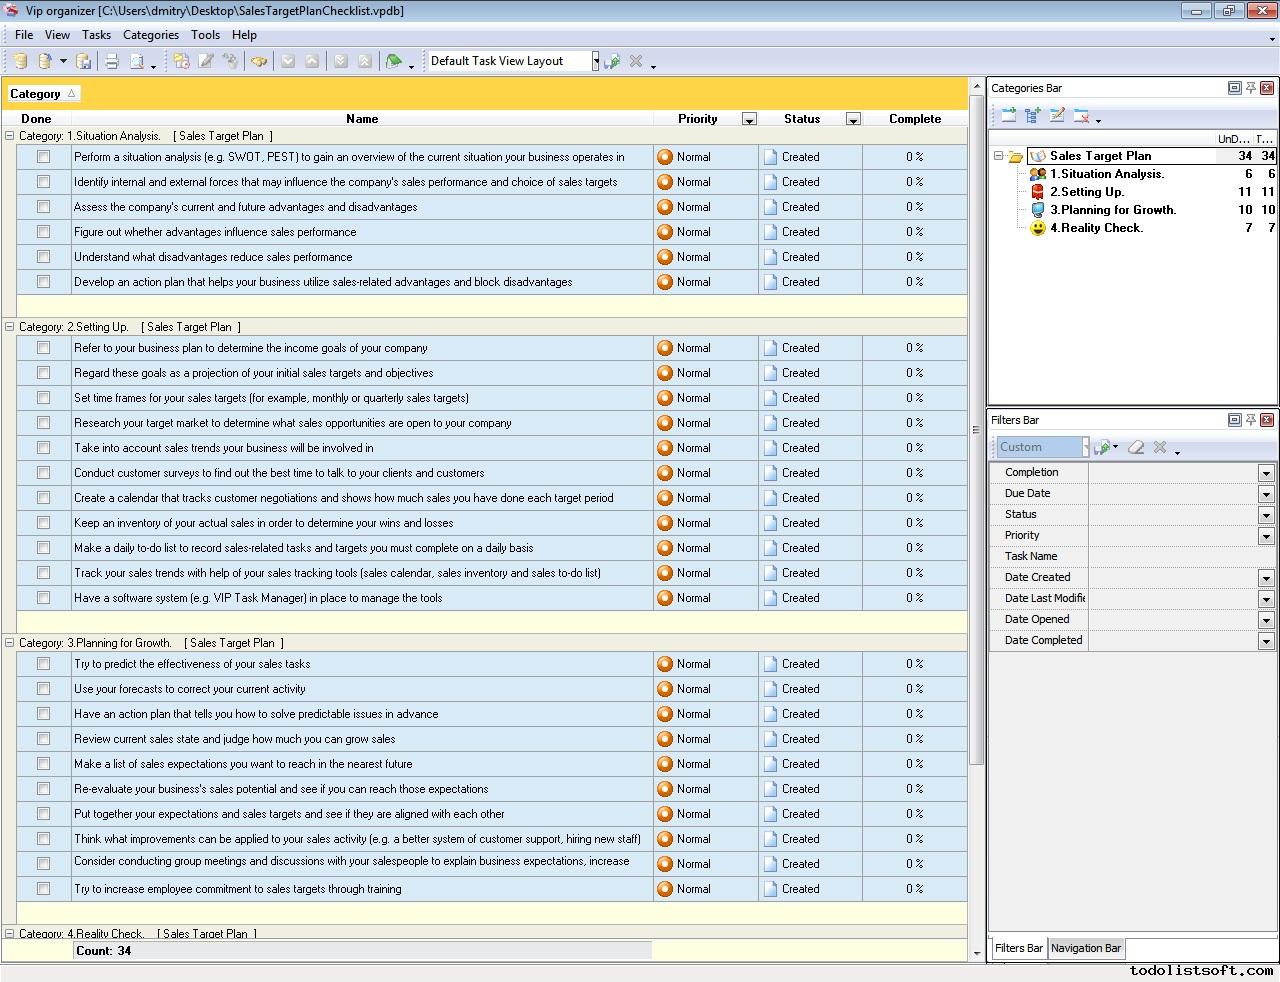Click the Delete Category icon
This screenshot has height=982, width=1280.
pos(1081,116)
